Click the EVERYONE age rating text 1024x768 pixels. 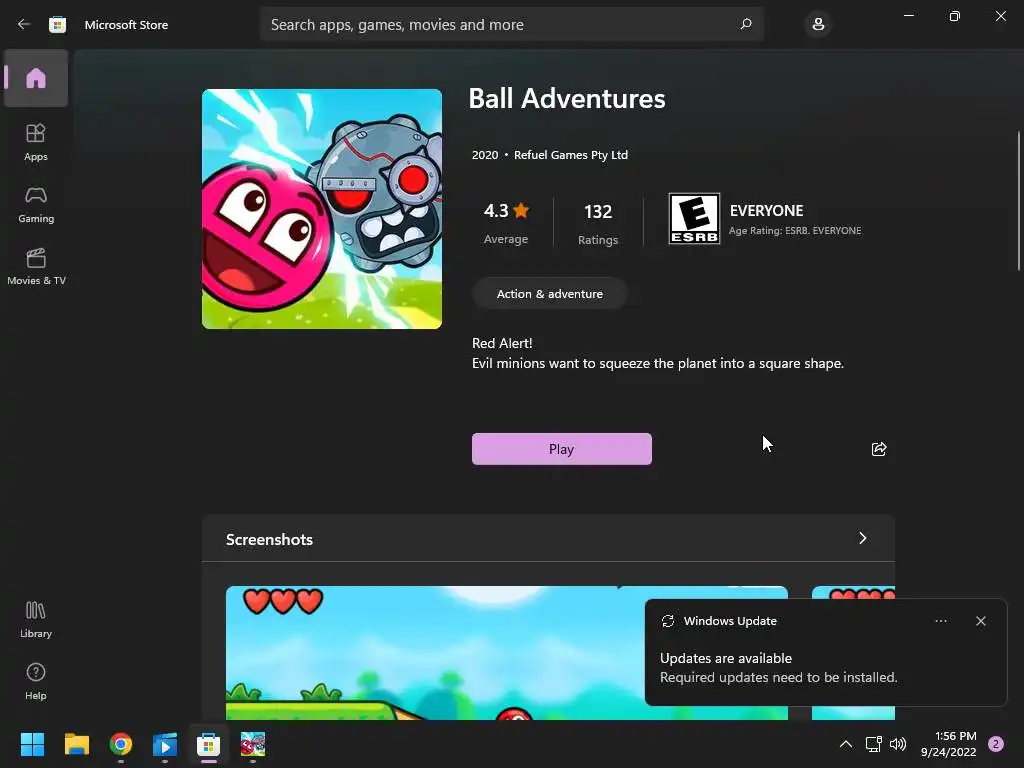[766, 211]
